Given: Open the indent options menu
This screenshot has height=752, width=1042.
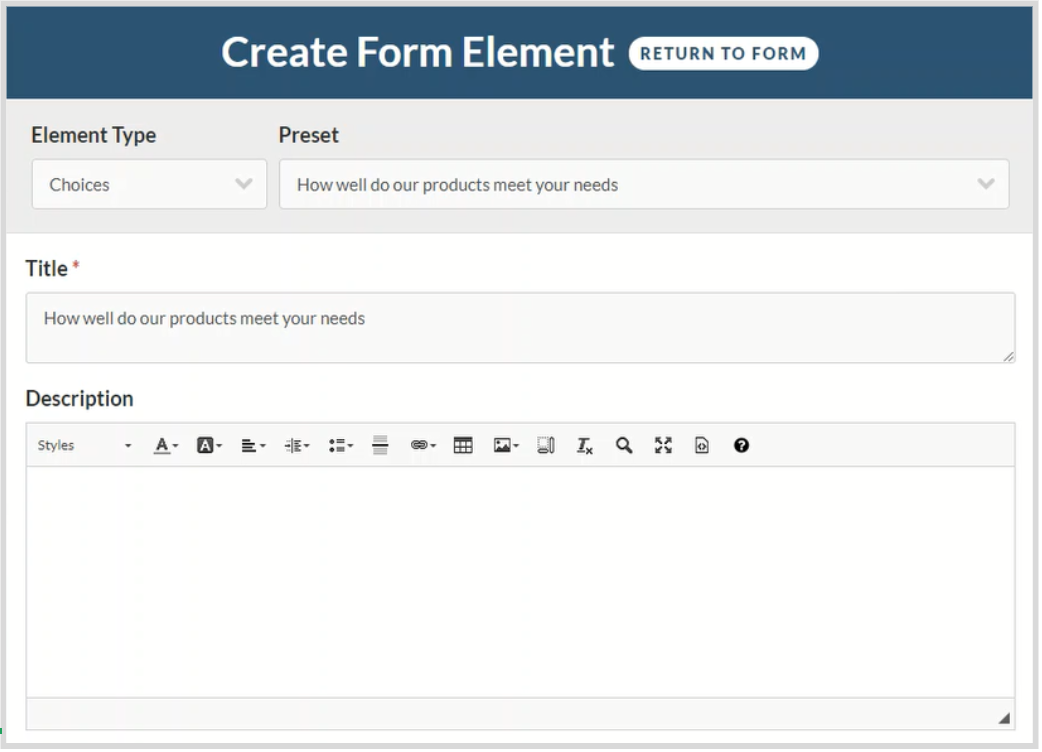Looking at the screenshot, I should pos(297,446).
